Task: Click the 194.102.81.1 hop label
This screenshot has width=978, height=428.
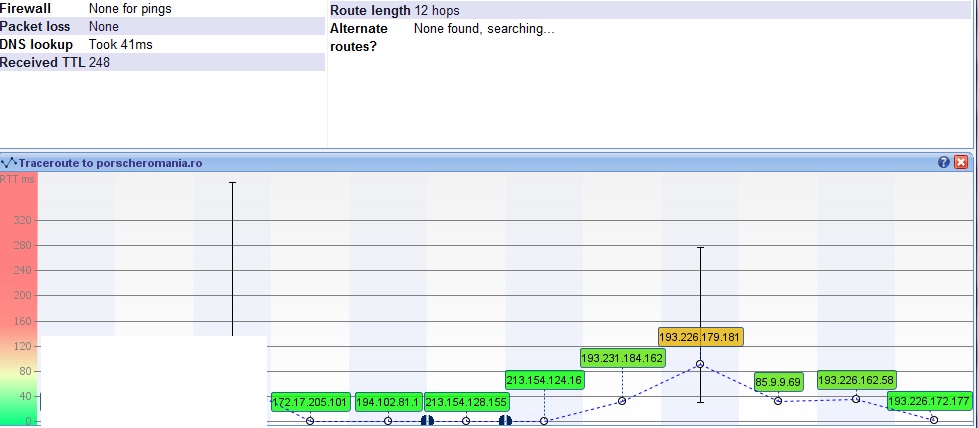Action: click(388, 402)
